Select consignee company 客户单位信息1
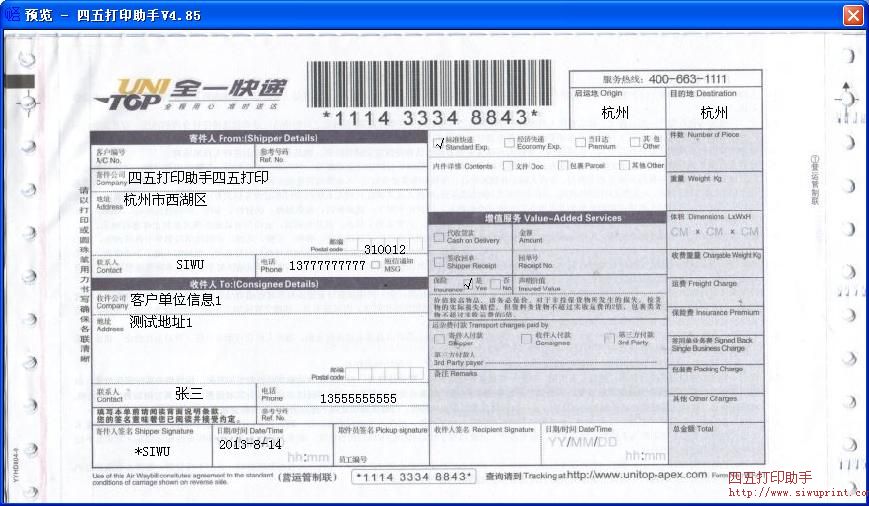869x506 pixels. coord(176,300)
